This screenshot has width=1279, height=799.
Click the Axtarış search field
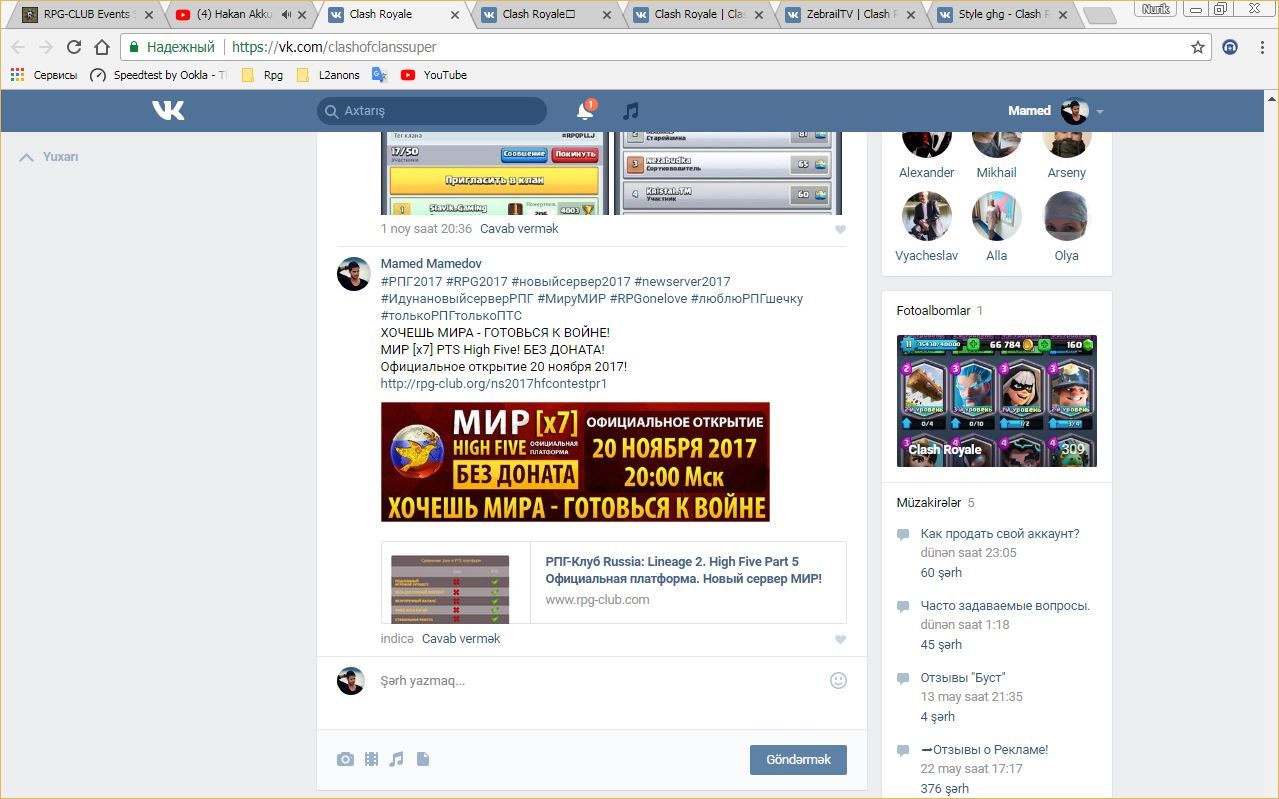click(x=432, y=111)
